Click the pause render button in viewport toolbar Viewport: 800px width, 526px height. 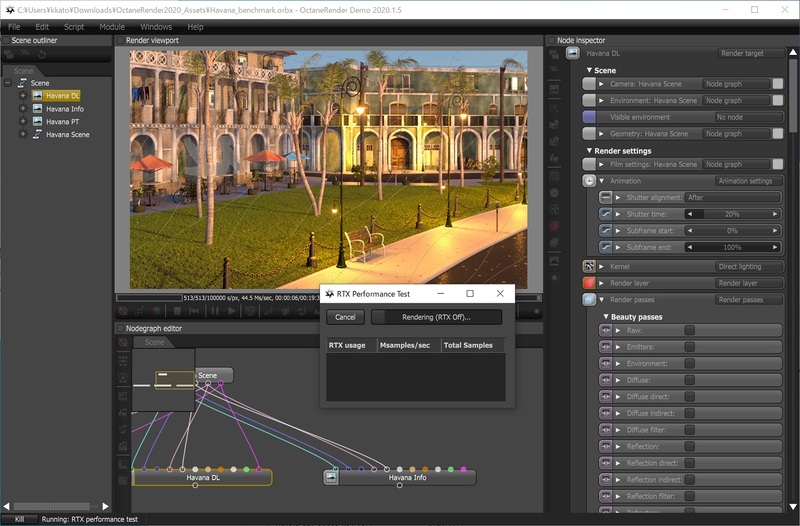point(215,311)
